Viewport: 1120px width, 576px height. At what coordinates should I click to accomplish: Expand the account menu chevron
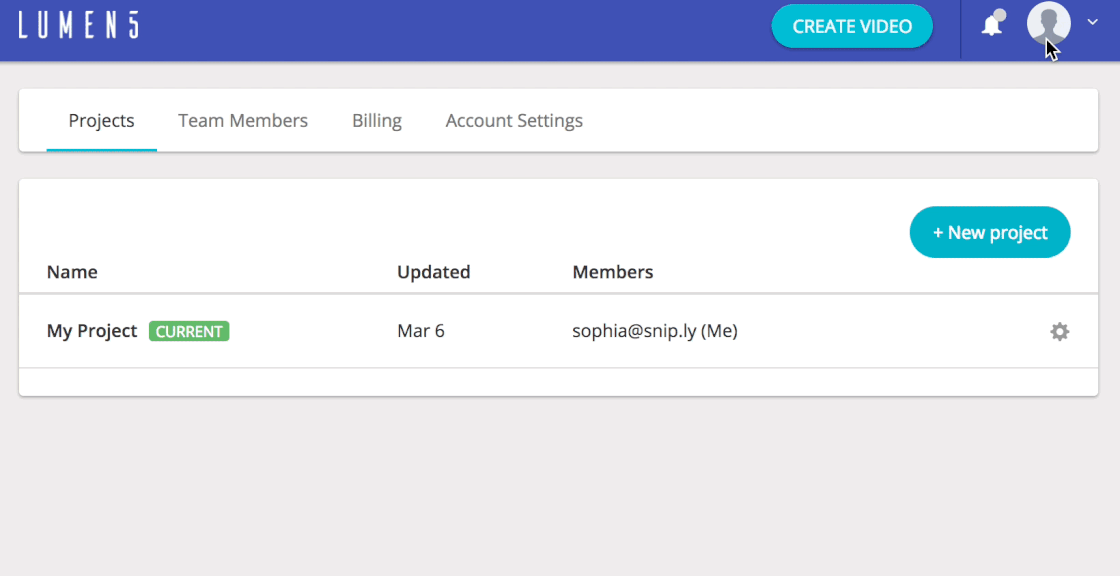pos(1092,22)
